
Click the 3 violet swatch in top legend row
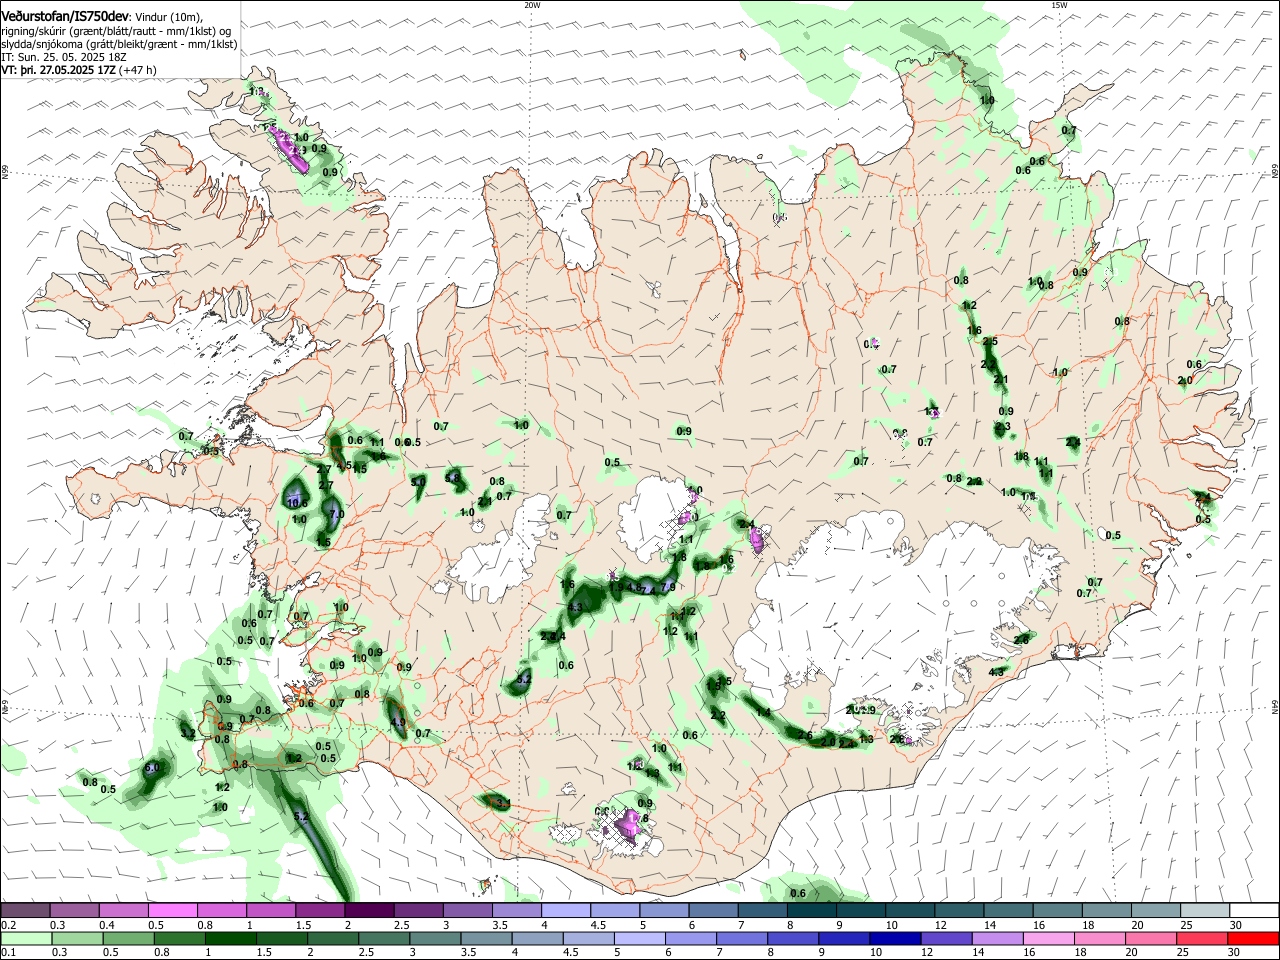tap(467, 911)
